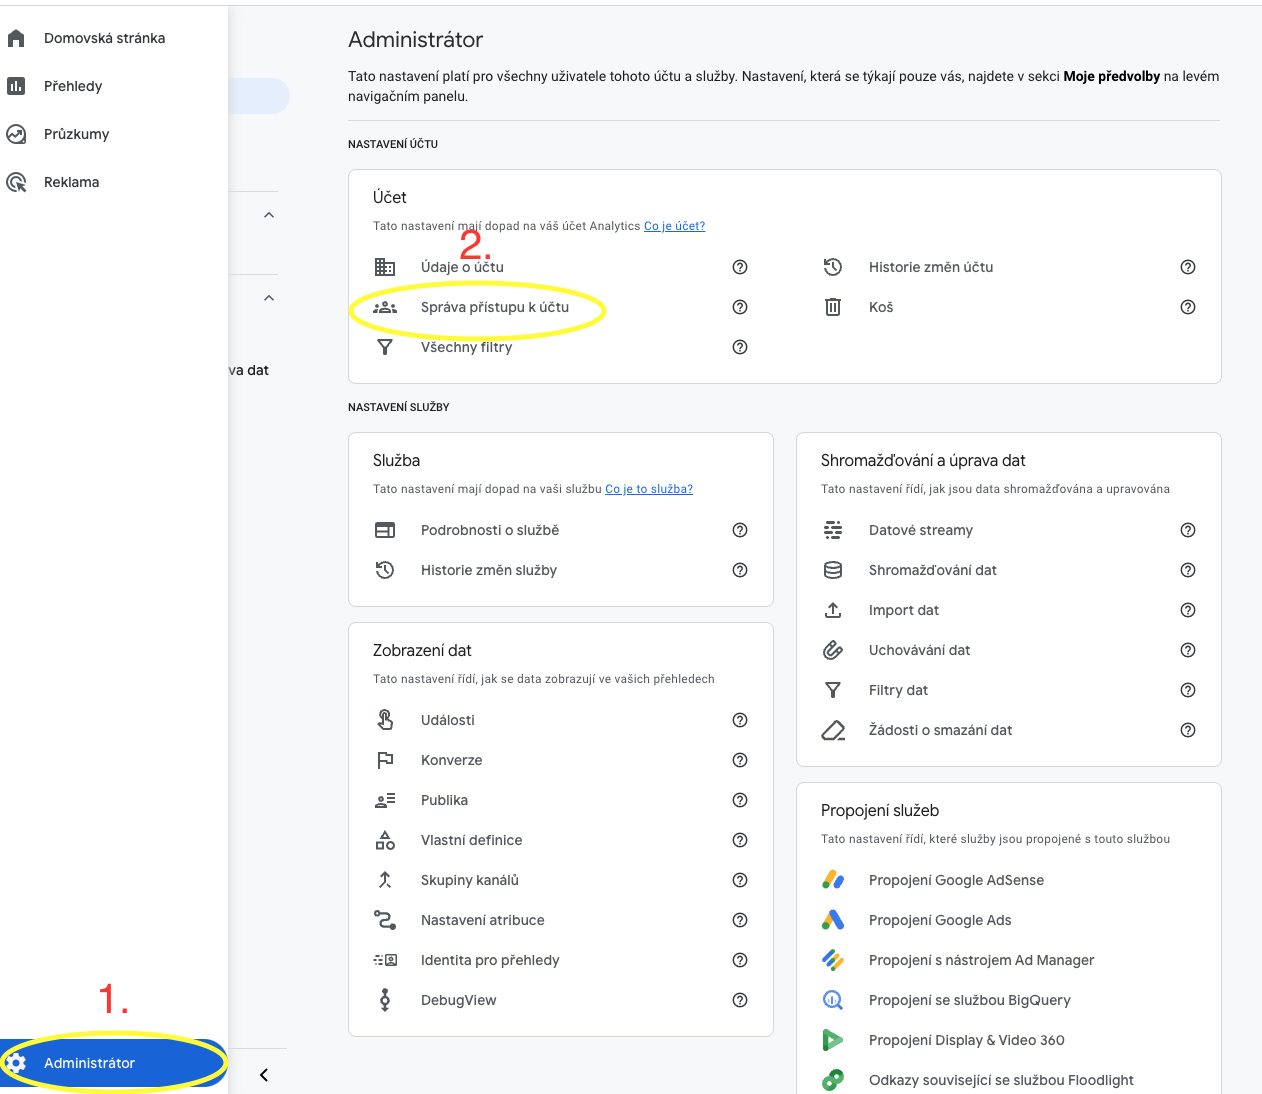Click the Uchovávání dat paperclip icon

(833, 650)
